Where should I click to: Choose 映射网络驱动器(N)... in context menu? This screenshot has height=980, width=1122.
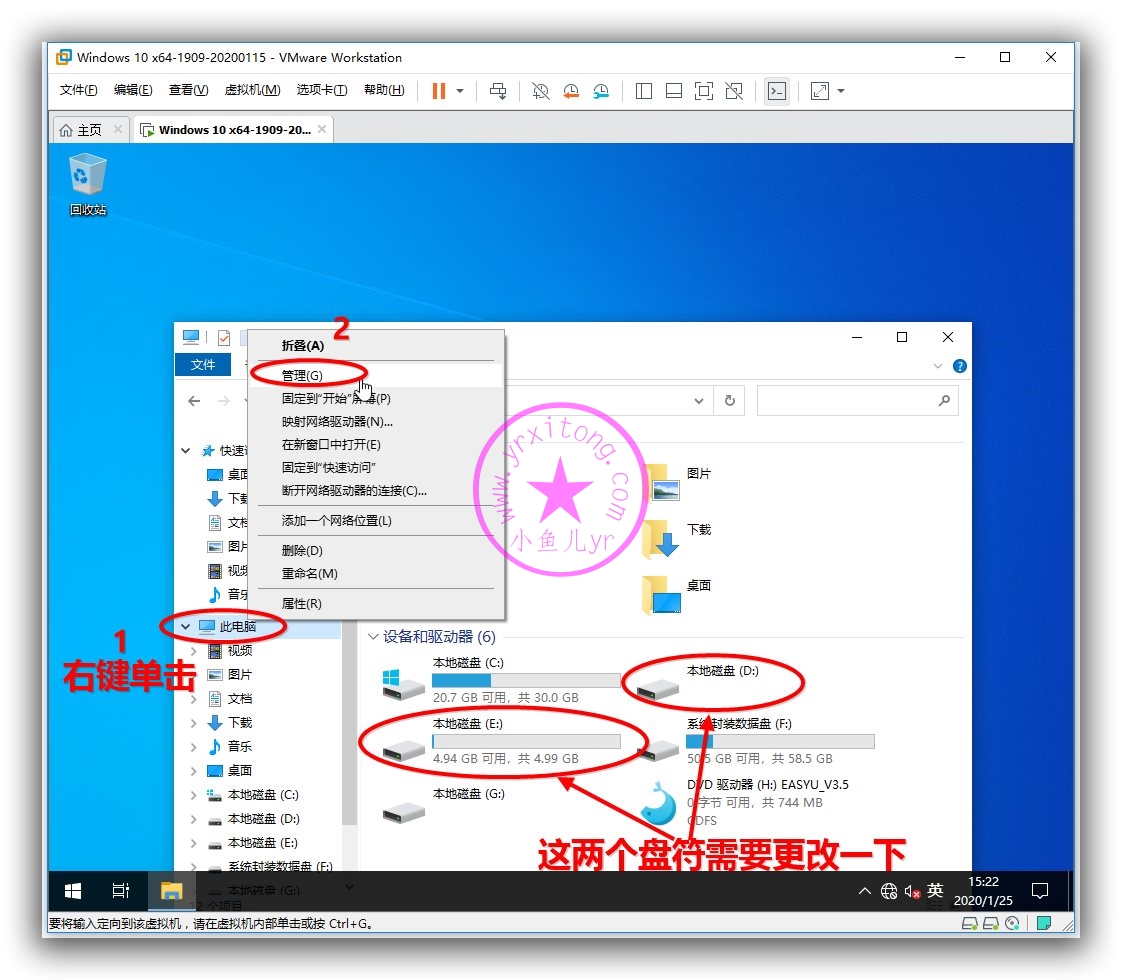pos(376,421)
